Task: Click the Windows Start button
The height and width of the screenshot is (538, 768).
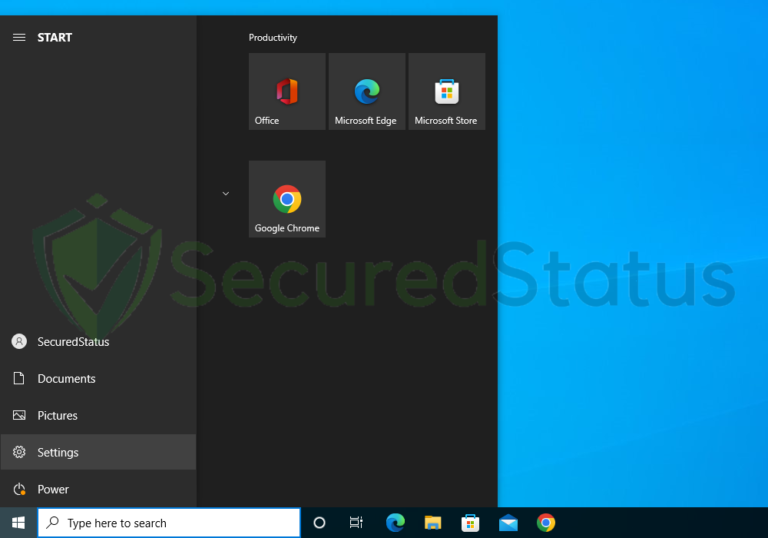Action: [x=19, y=523]
